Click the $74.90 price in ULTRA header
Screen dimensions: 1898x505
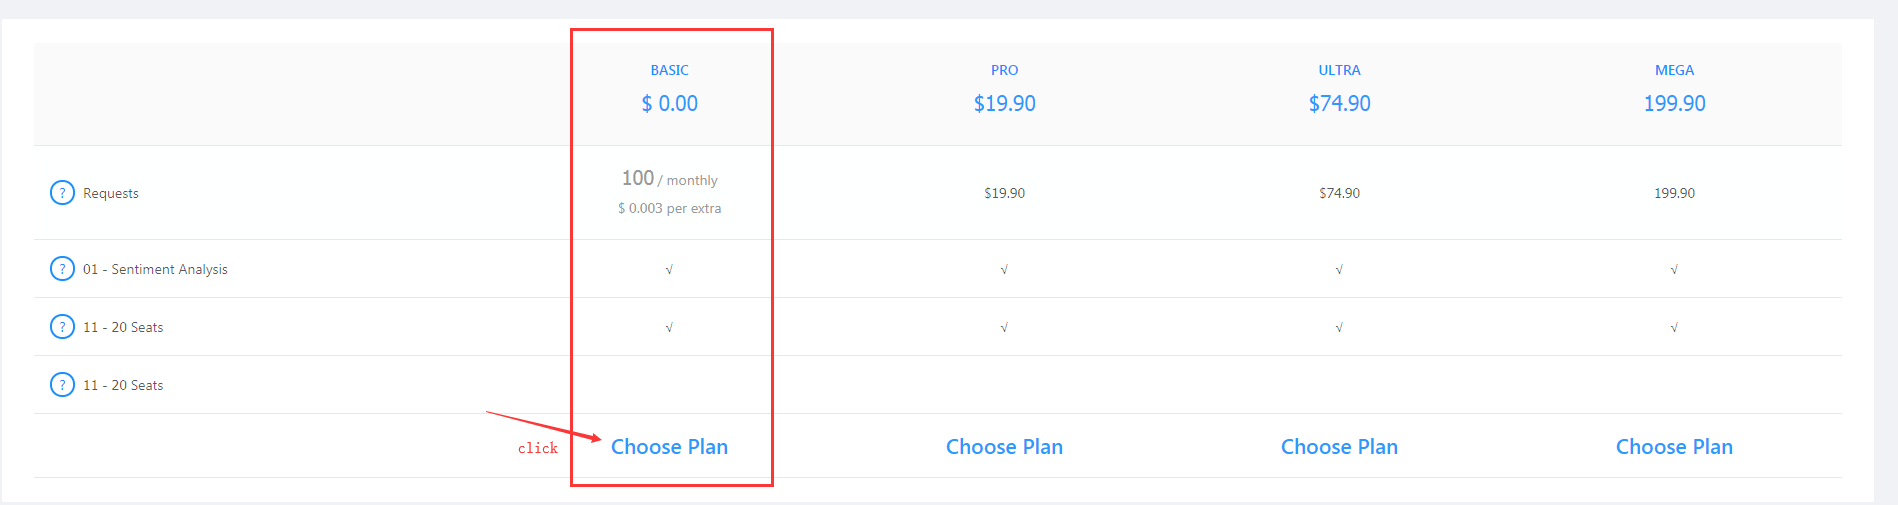tap(1339, 103)
